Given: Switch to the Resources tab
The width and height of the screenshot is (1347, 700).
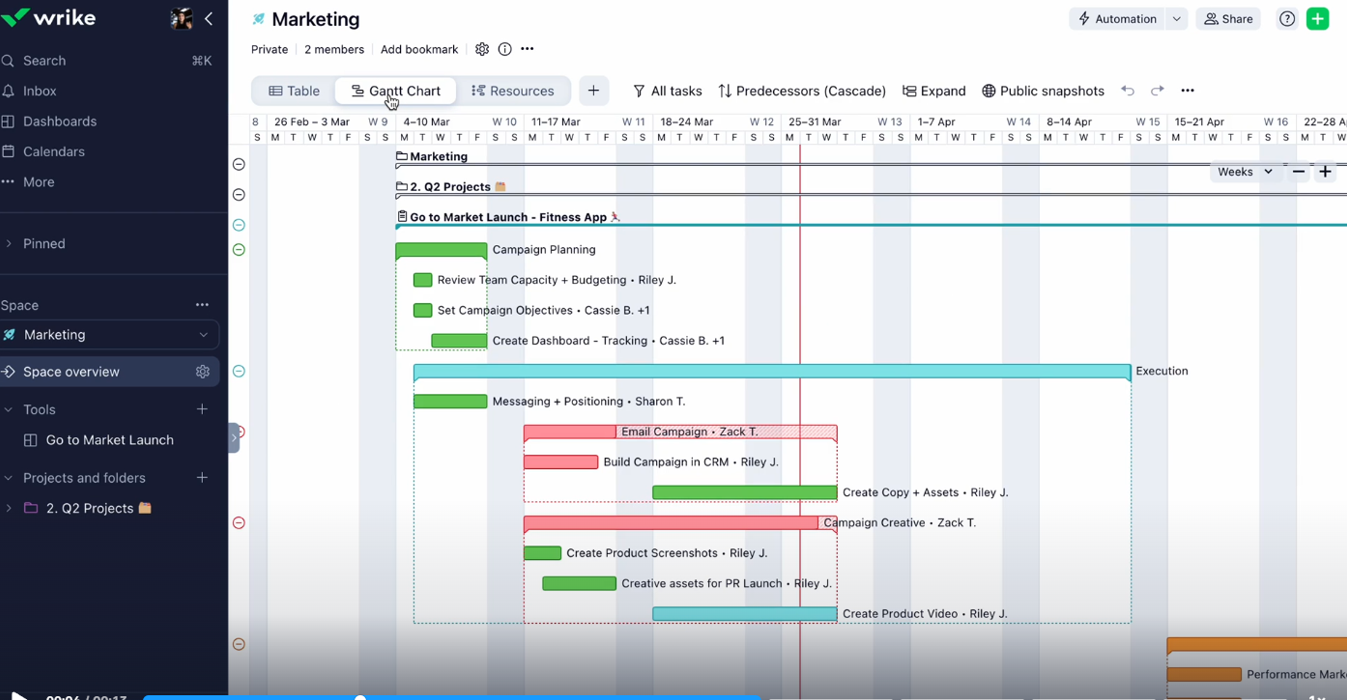Looking at the screenshot, I should [x=512, y=91].
